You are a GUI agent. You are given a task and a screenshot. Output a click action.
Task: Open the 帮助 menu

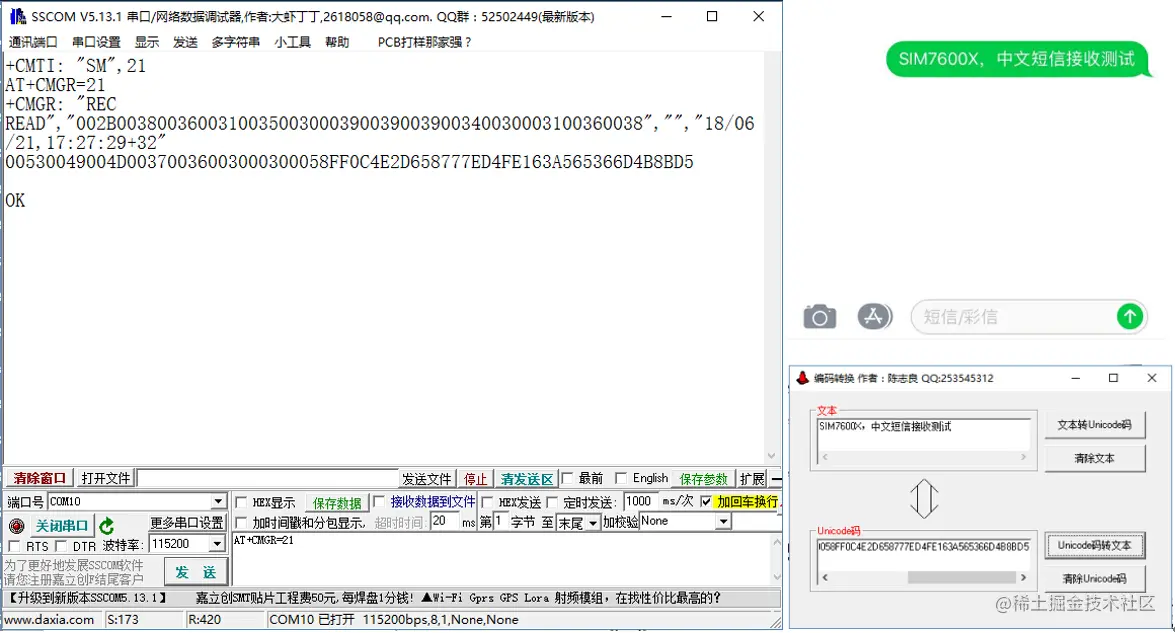[x=337, y=42]
